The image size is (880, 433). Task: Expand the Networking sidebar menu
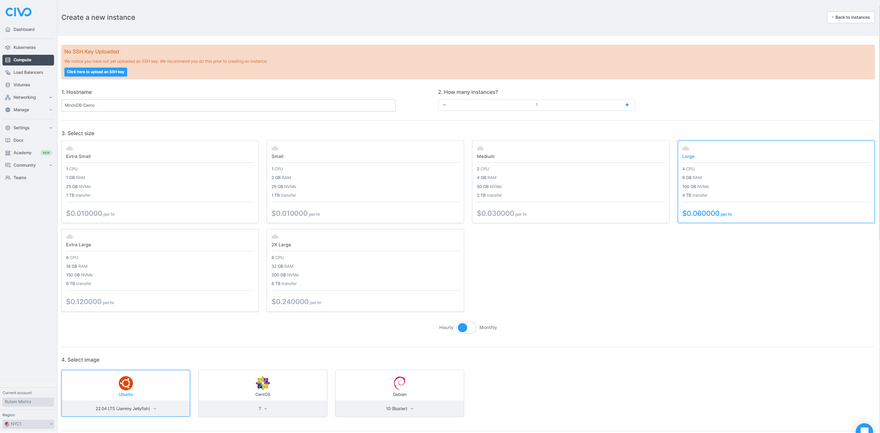coord(28,97)
